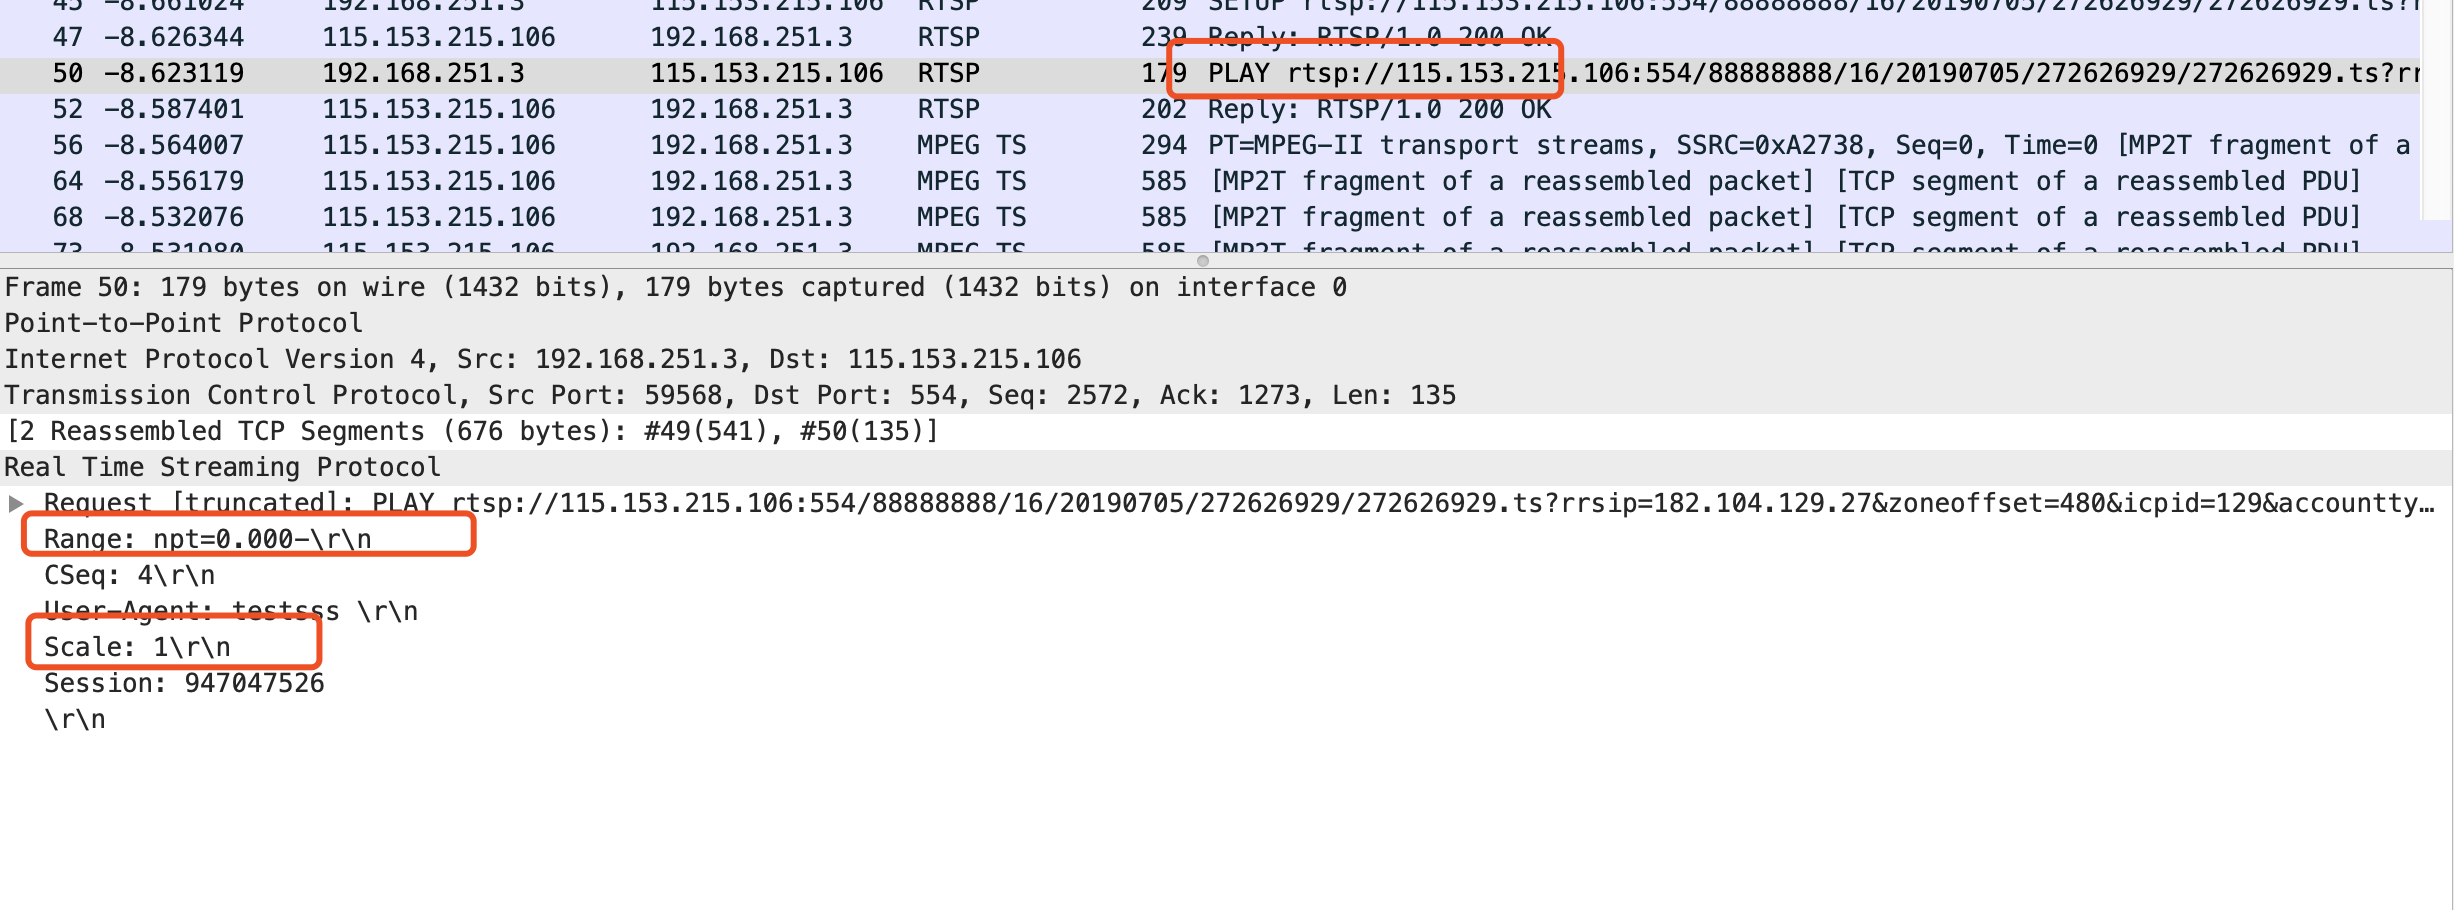The image size is (2454, 910).
Task: Select packet 50 PLAY request row
Action: pos(700,73)
